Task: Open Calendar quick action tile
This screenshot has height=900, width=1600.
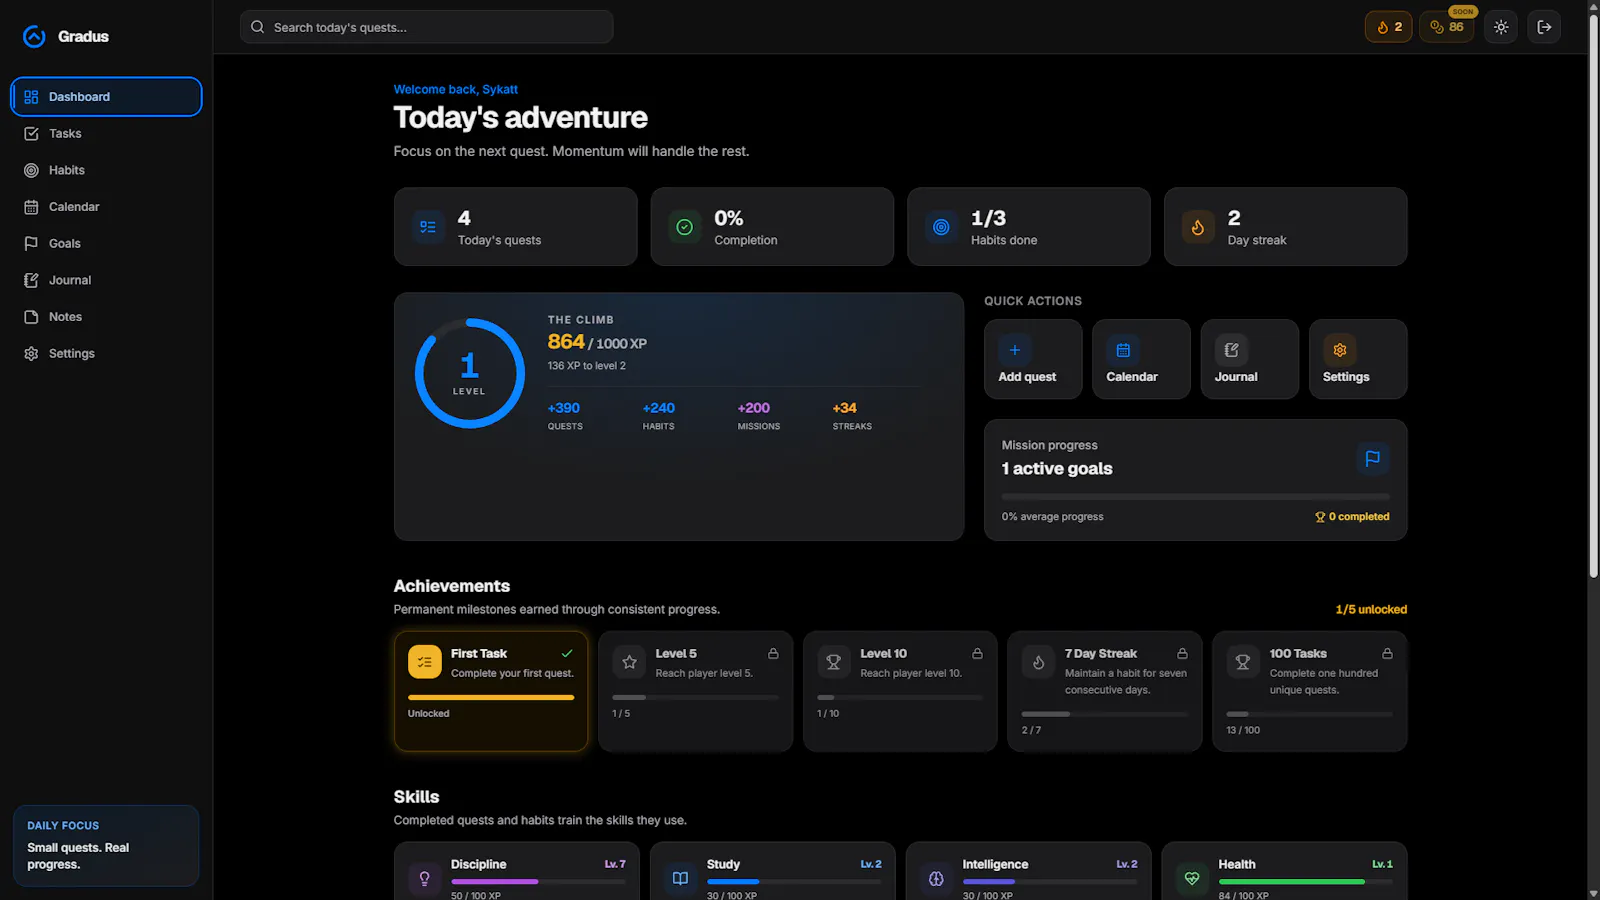Action: [1141, 359]
